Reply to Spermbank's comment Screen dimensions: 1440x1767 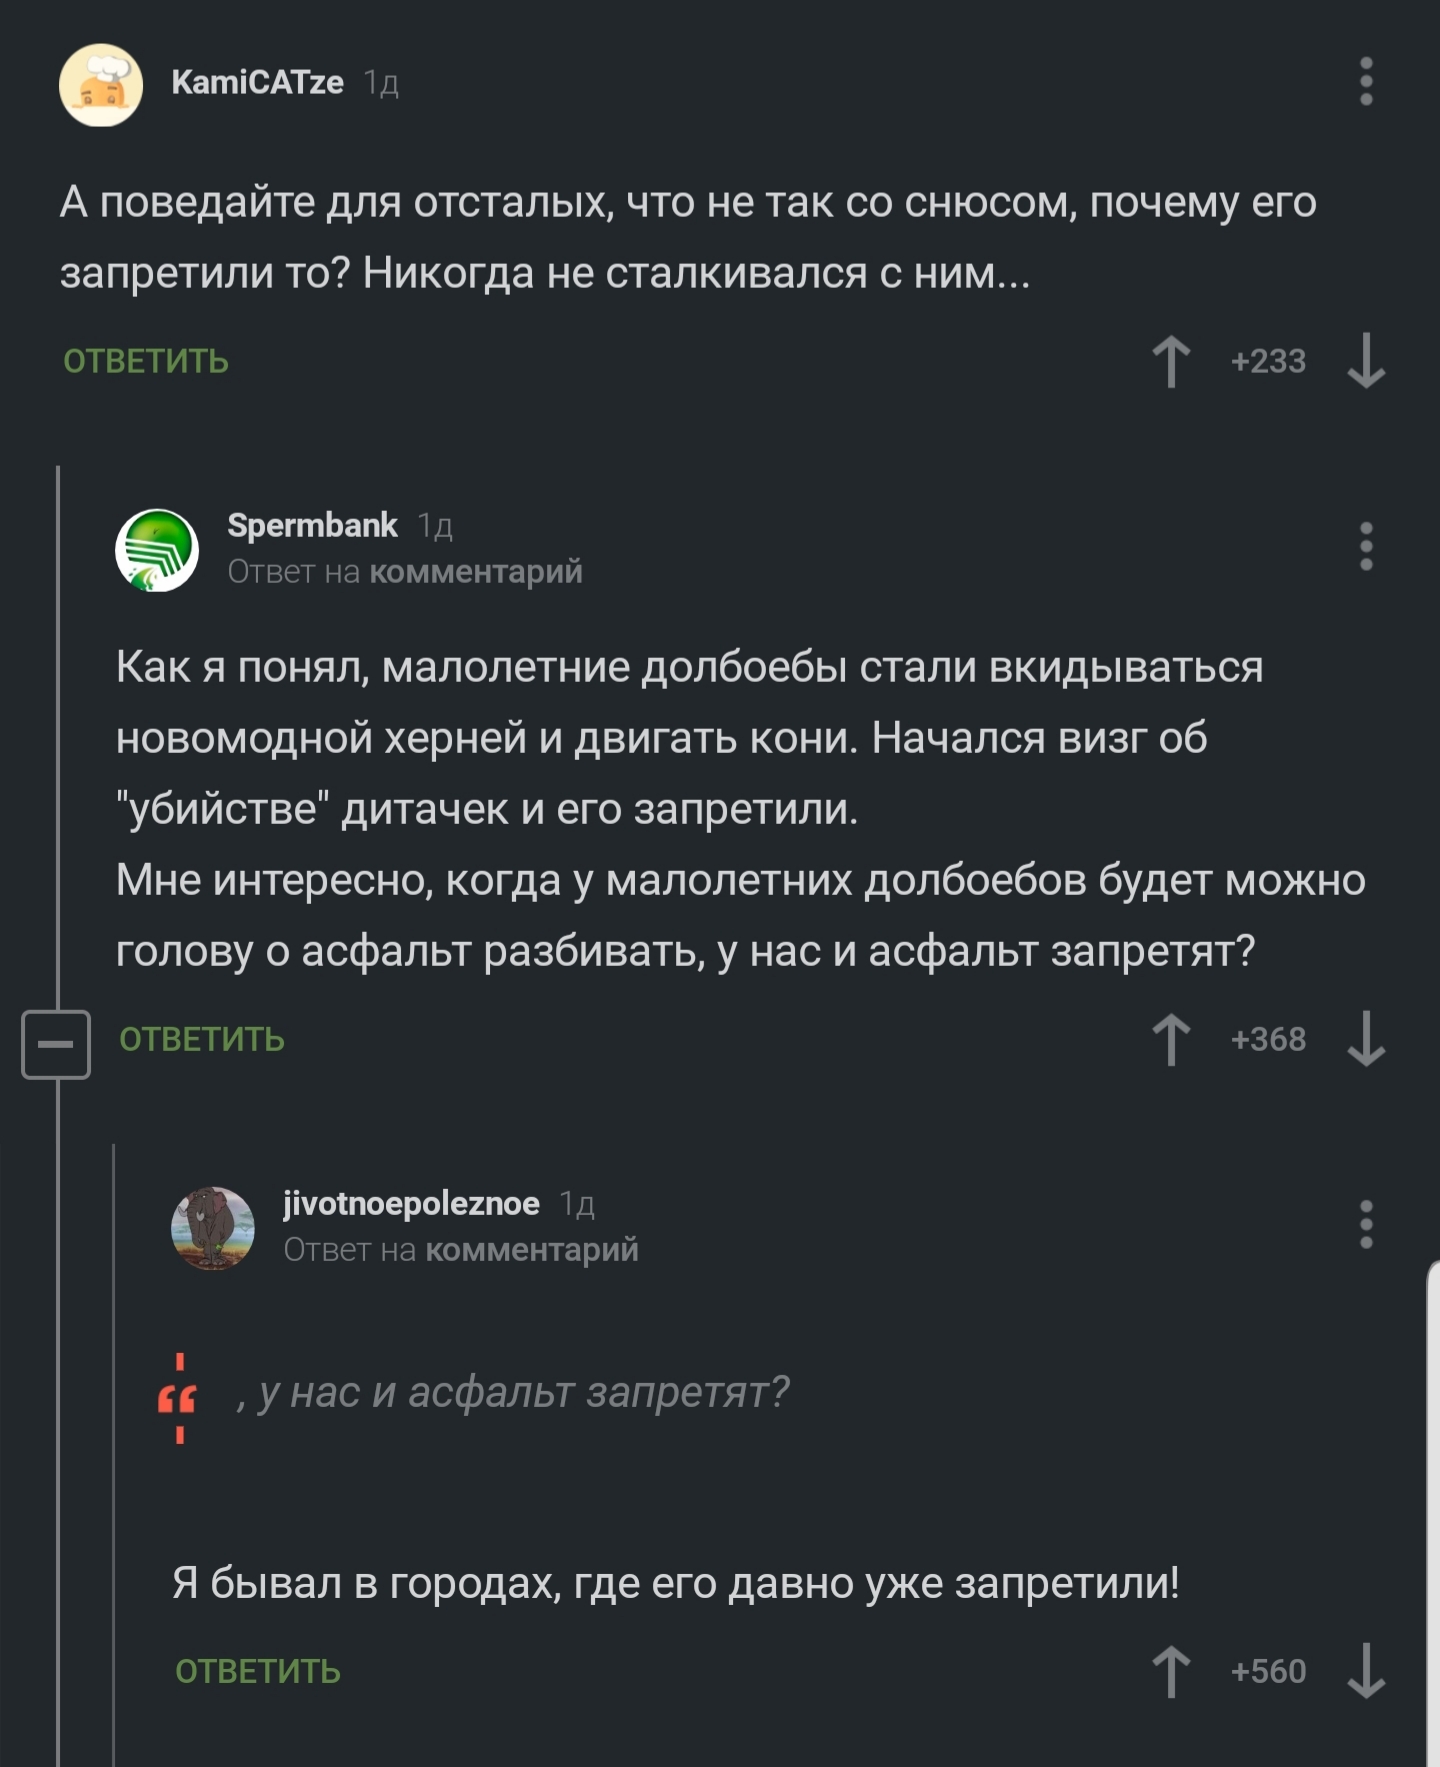coord(202,1040)
